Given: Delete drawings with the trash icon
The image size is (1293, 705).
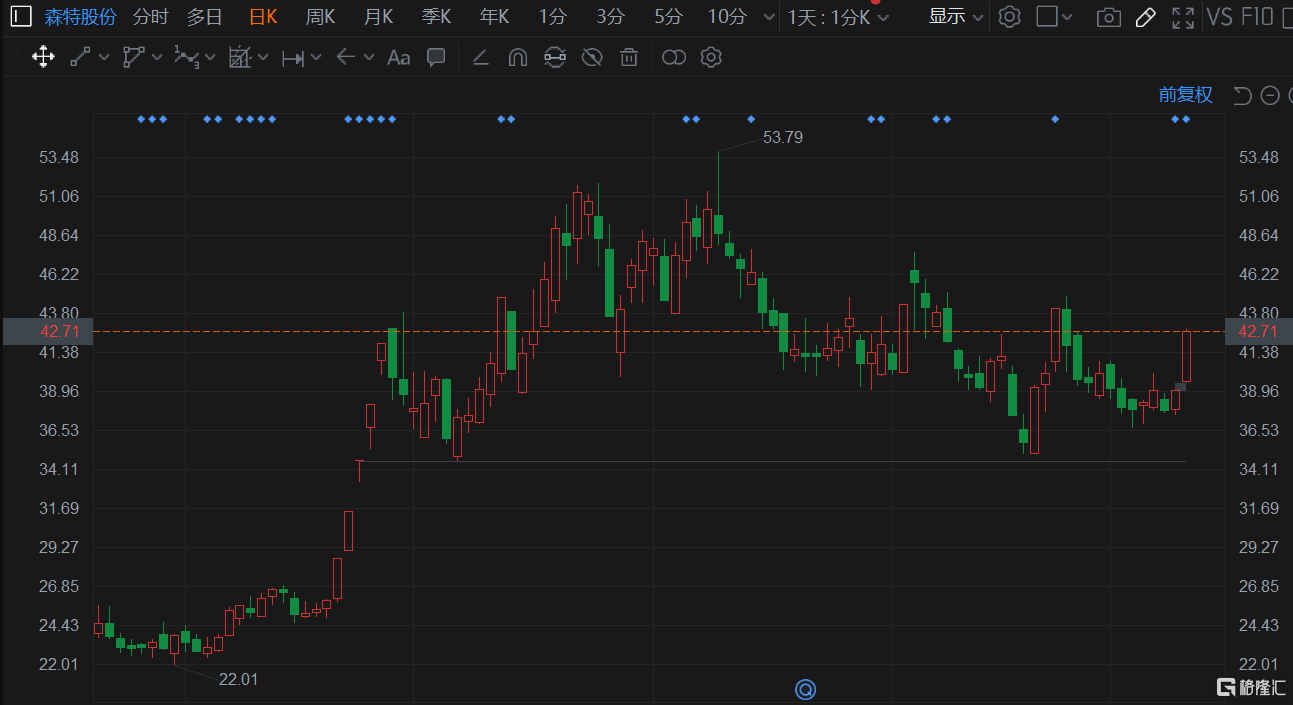Looking at the screenshot, I should 629,57.
